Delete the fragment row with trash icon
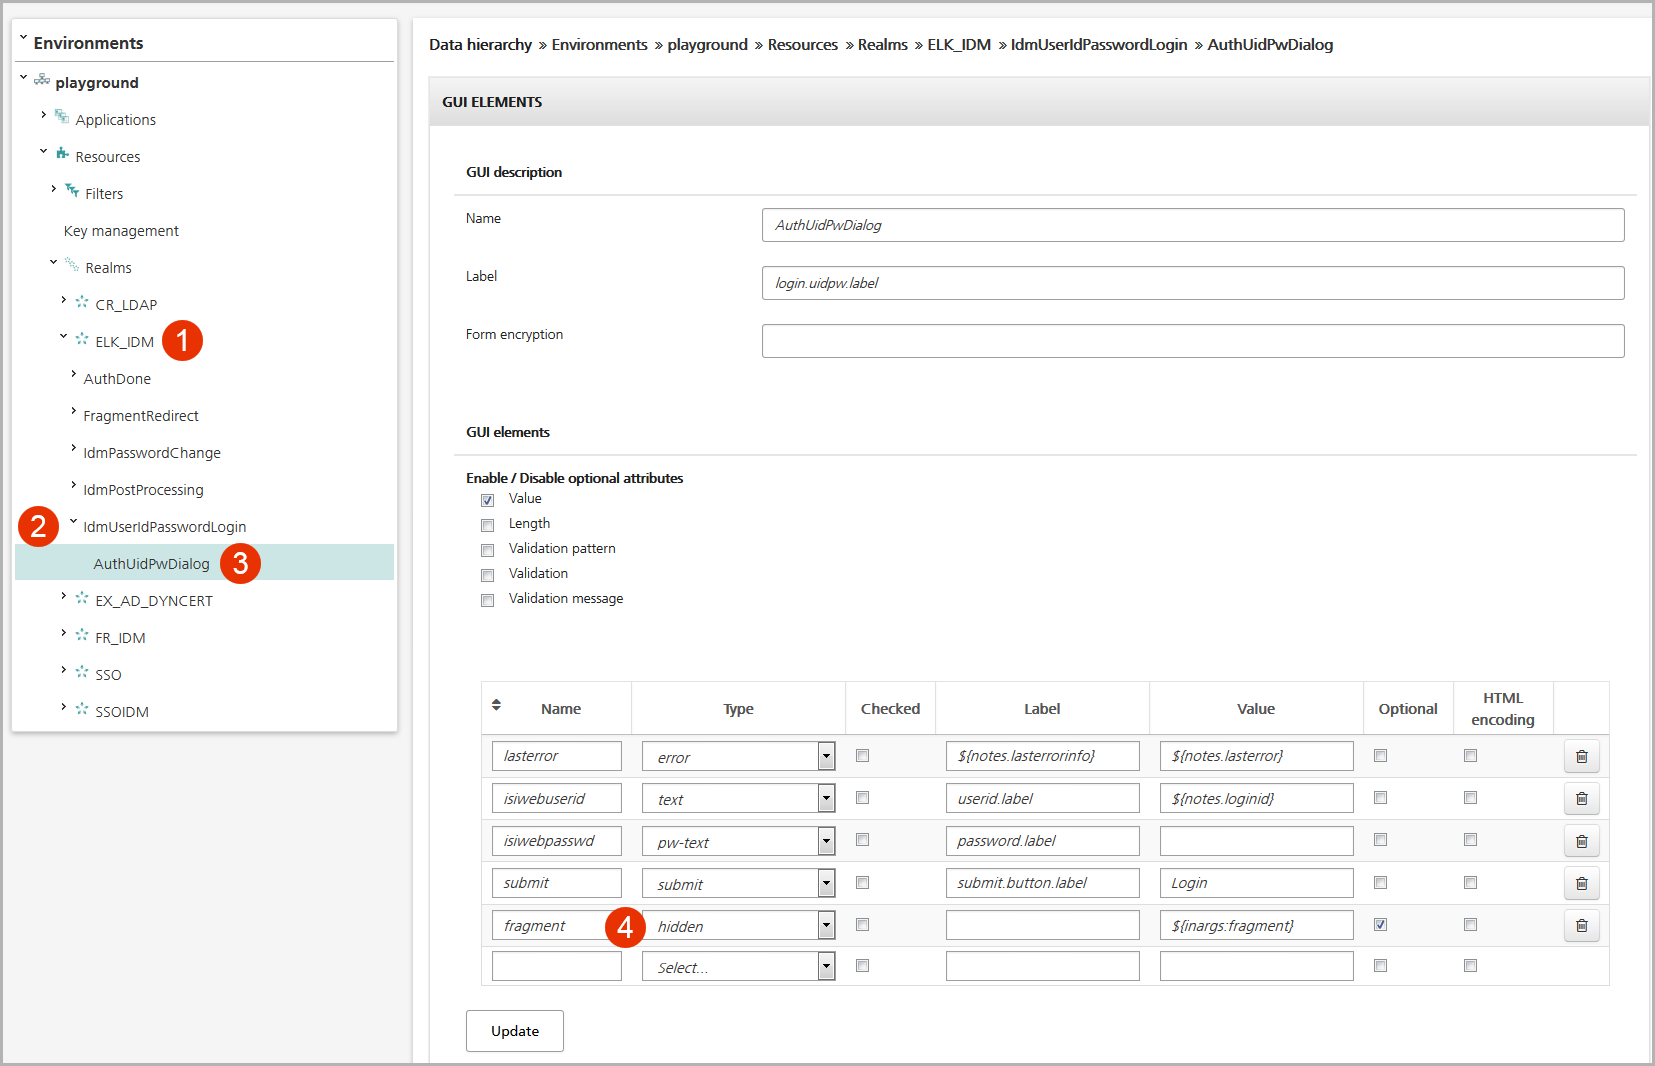The height and width of the screenshot is (1066, 1655). tap(1581, 926)
